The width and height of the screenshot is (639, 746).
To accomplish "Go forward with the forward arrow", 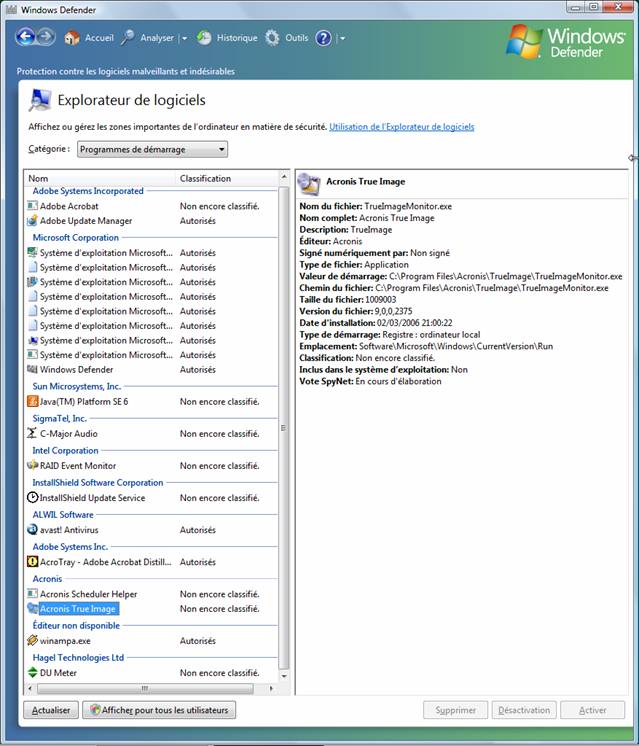I will tap(46, 37).
